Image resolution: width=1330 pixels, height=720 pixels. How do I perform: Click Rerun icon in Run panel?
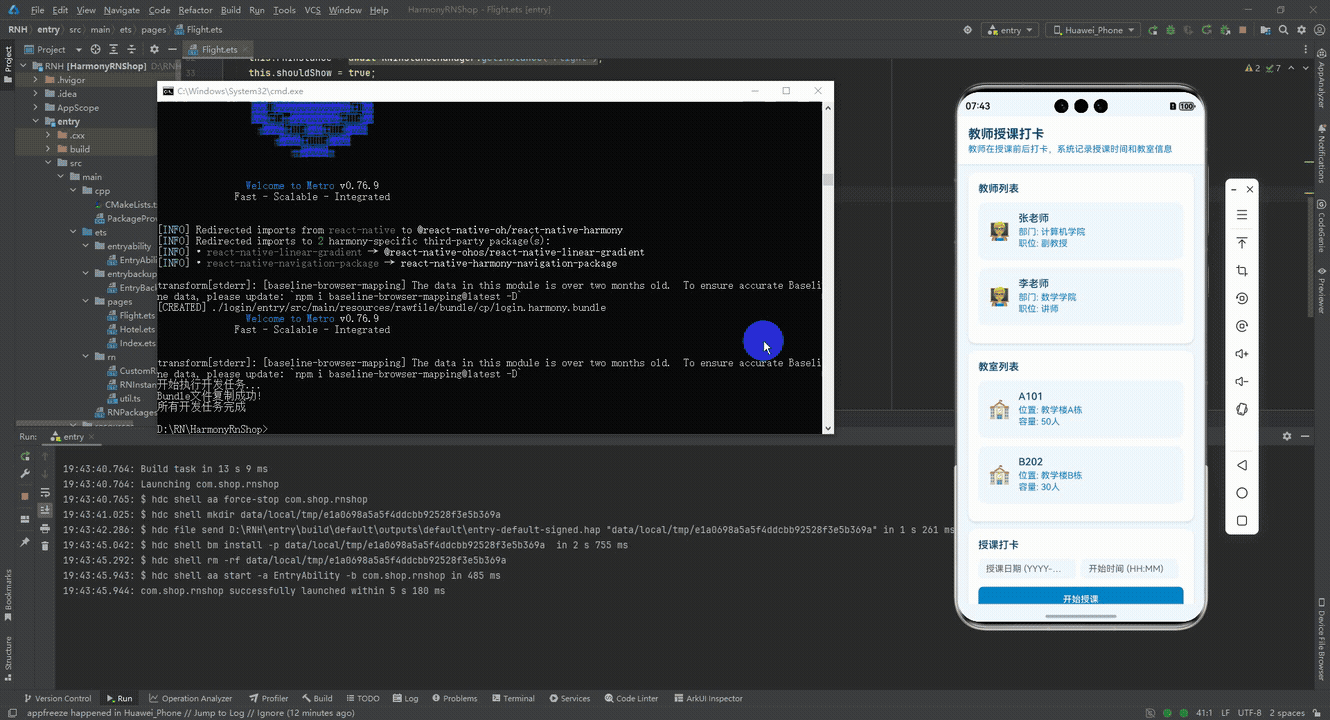(x=25, y=457)
